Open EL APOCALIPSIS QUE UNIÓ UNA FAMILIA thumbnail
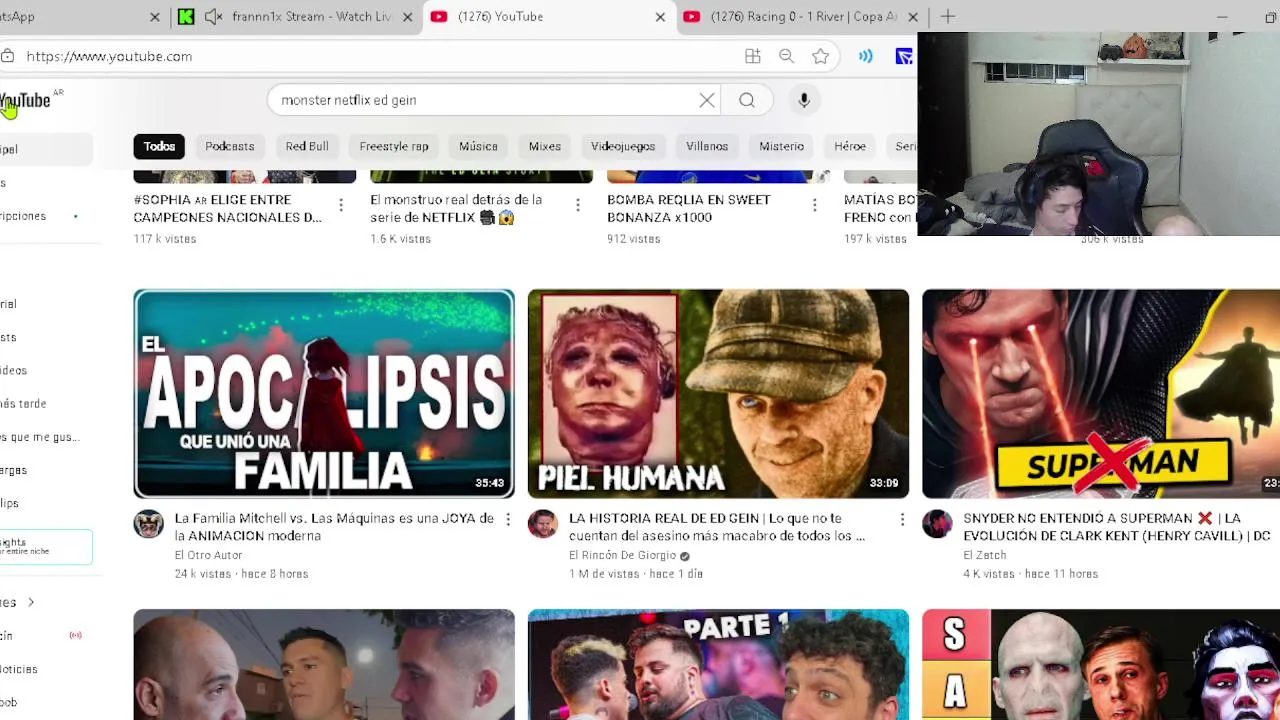This screenshot has width=1280, height=720. [x=324, y=394]
